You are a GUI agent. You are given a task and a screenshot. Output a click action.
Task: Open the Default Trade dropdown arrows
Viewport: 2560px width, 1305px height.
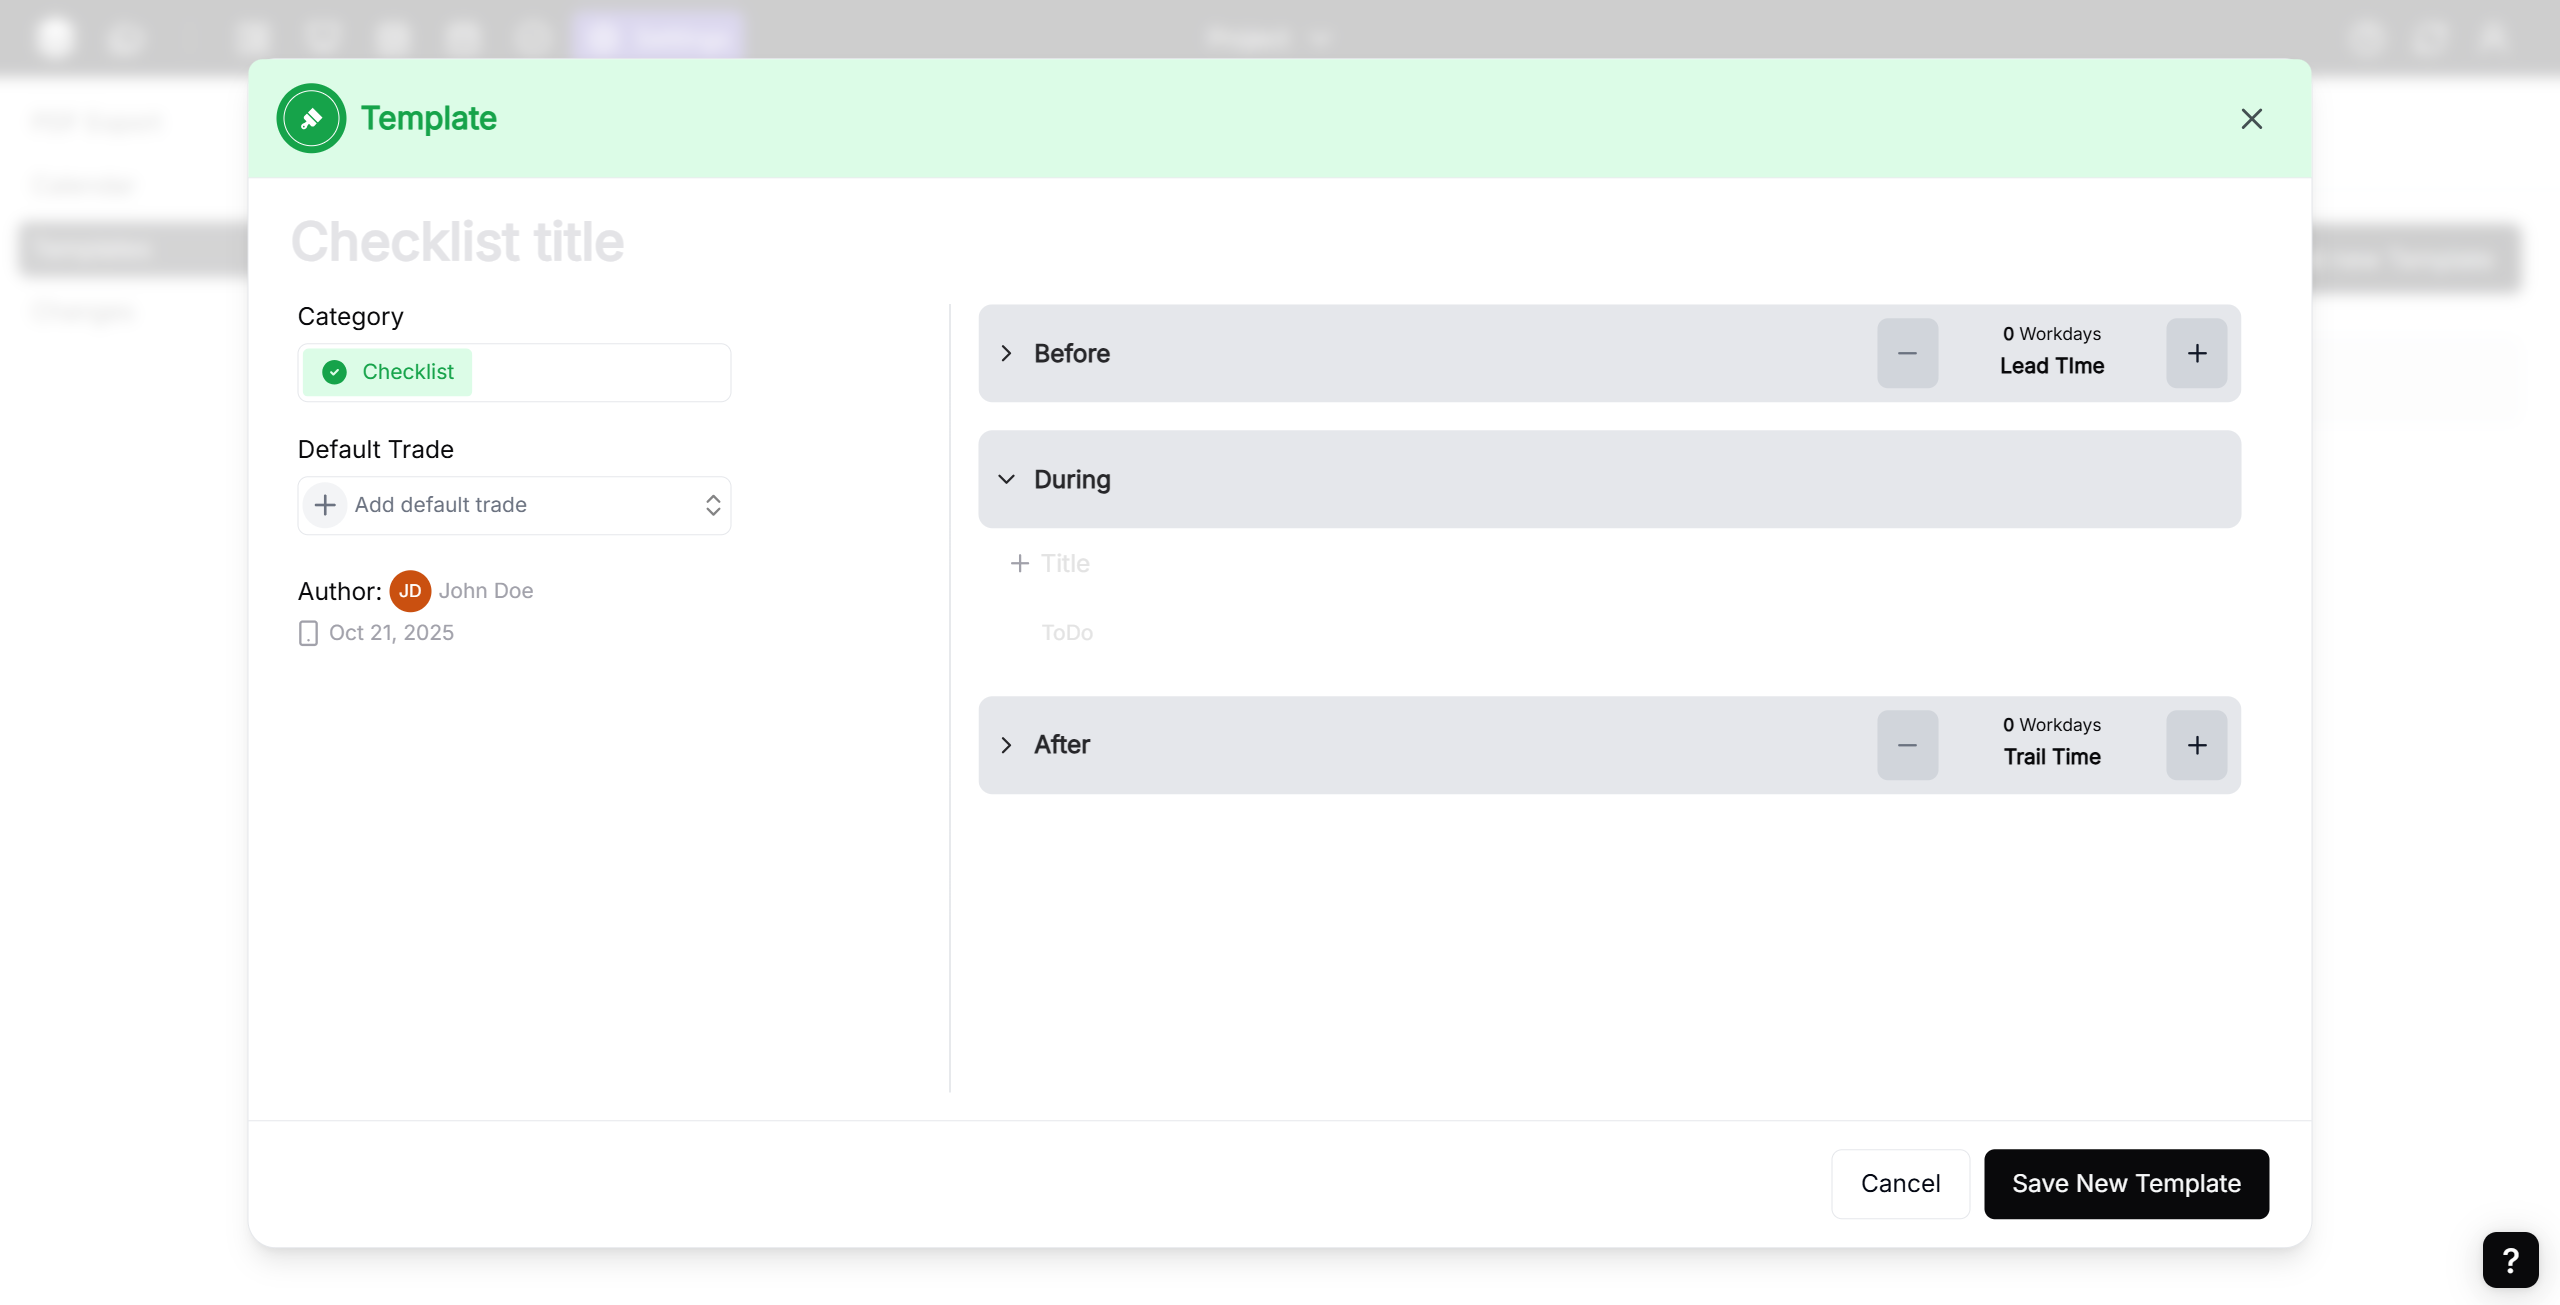[x=712, y=505]
